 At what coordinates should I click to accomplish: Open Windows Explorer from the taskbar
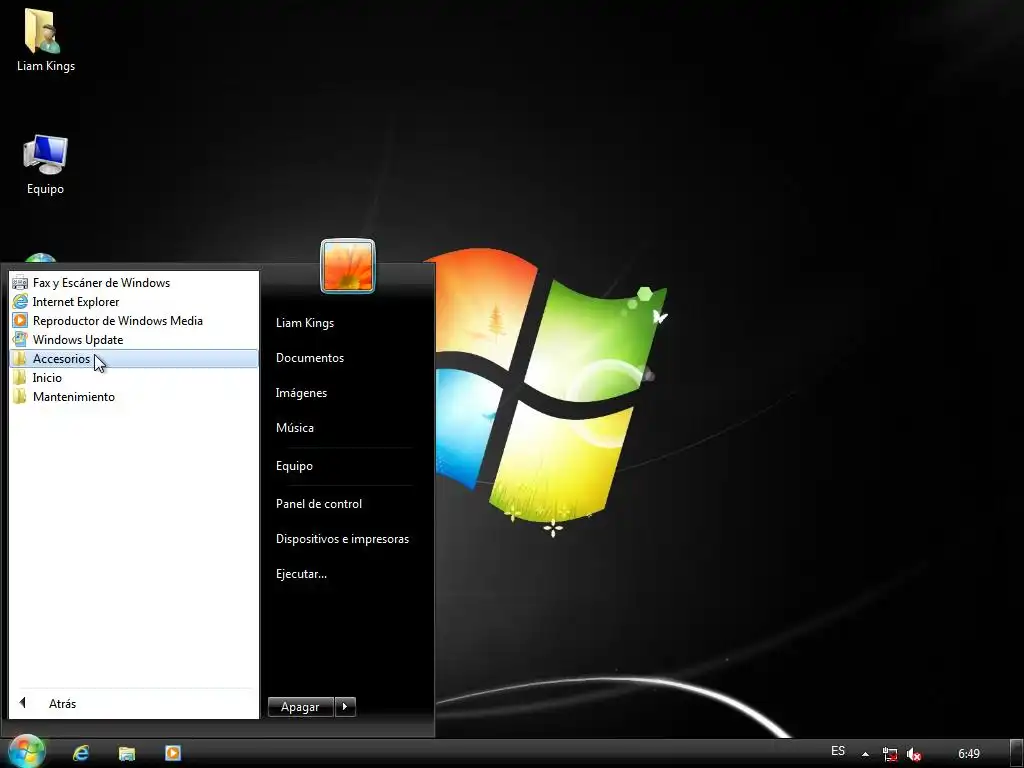[127, 753]
